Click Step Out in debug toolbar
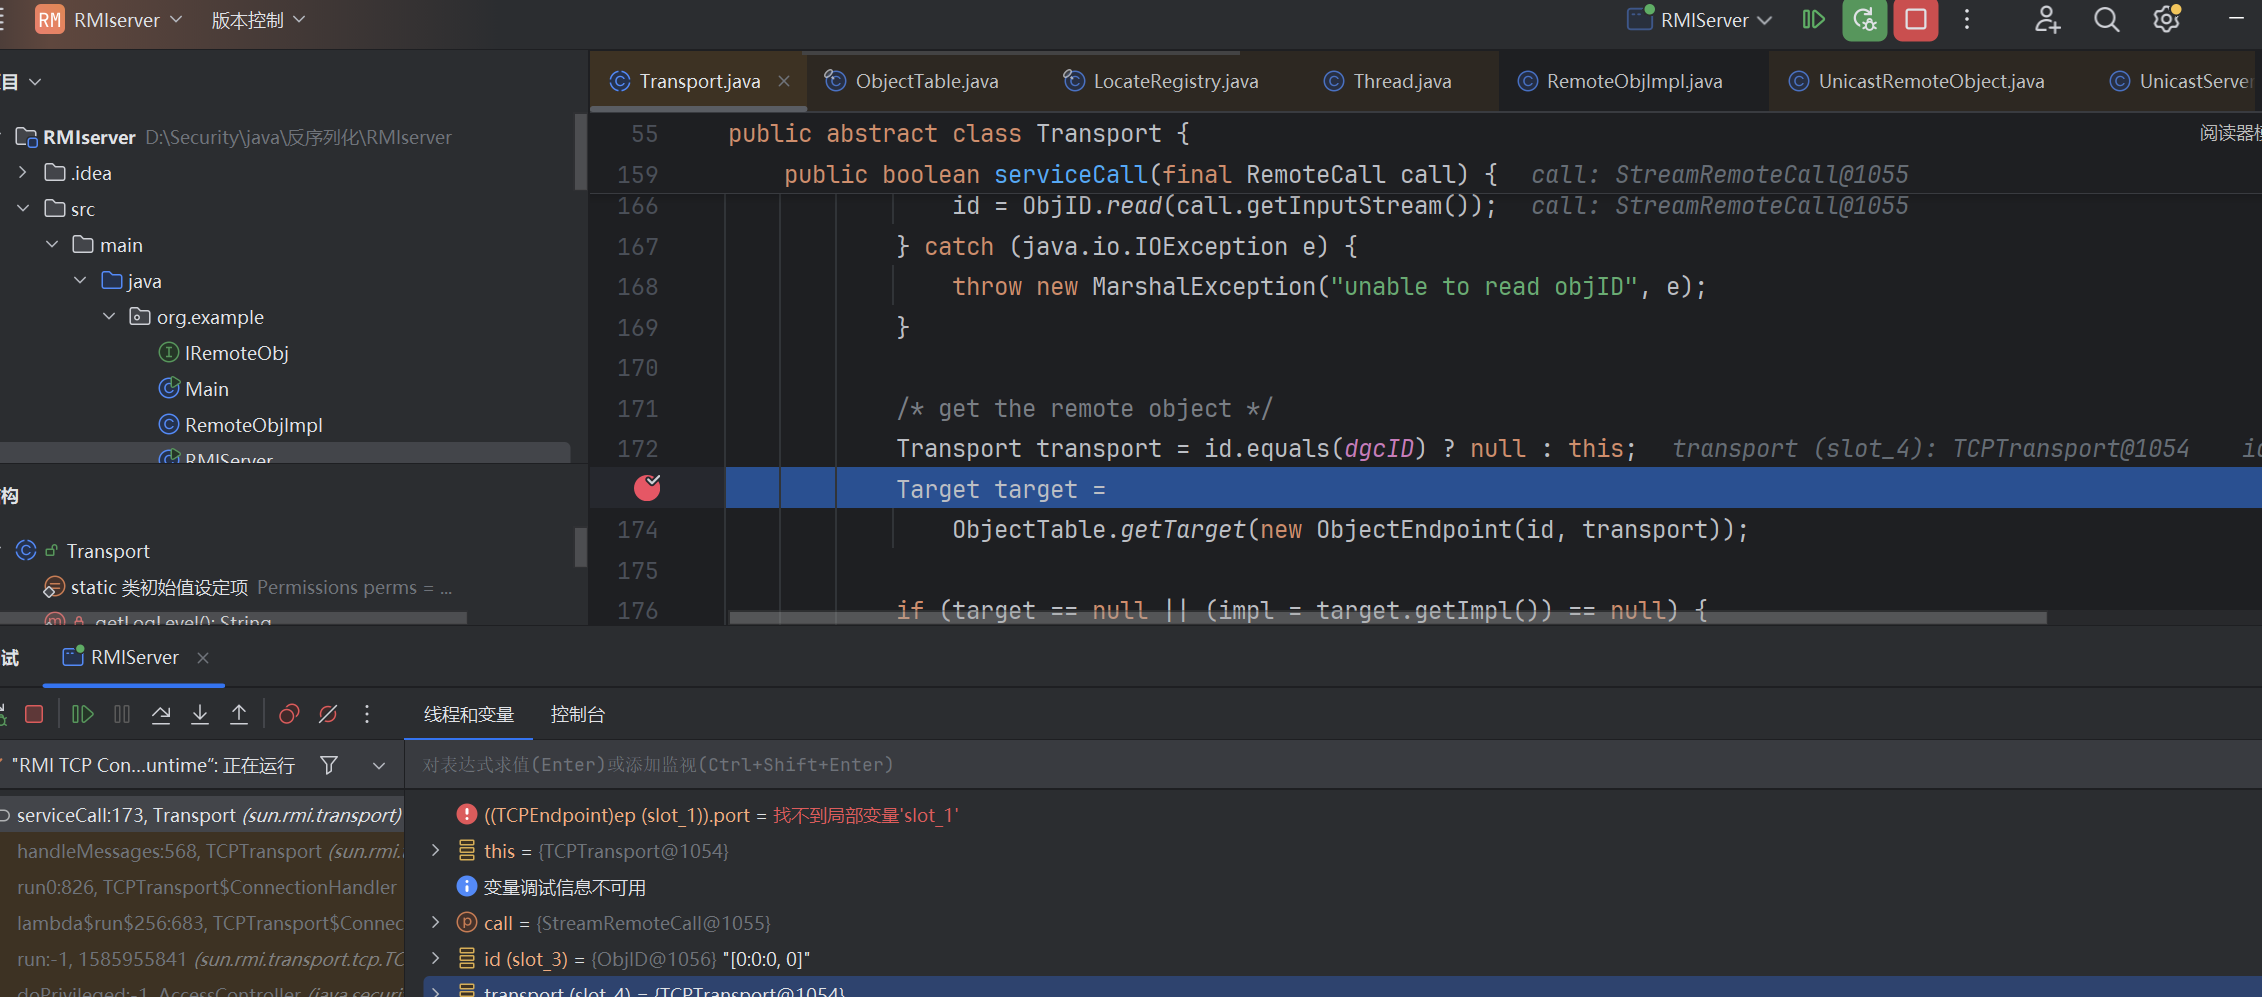2262x997 pixels. 239,714
